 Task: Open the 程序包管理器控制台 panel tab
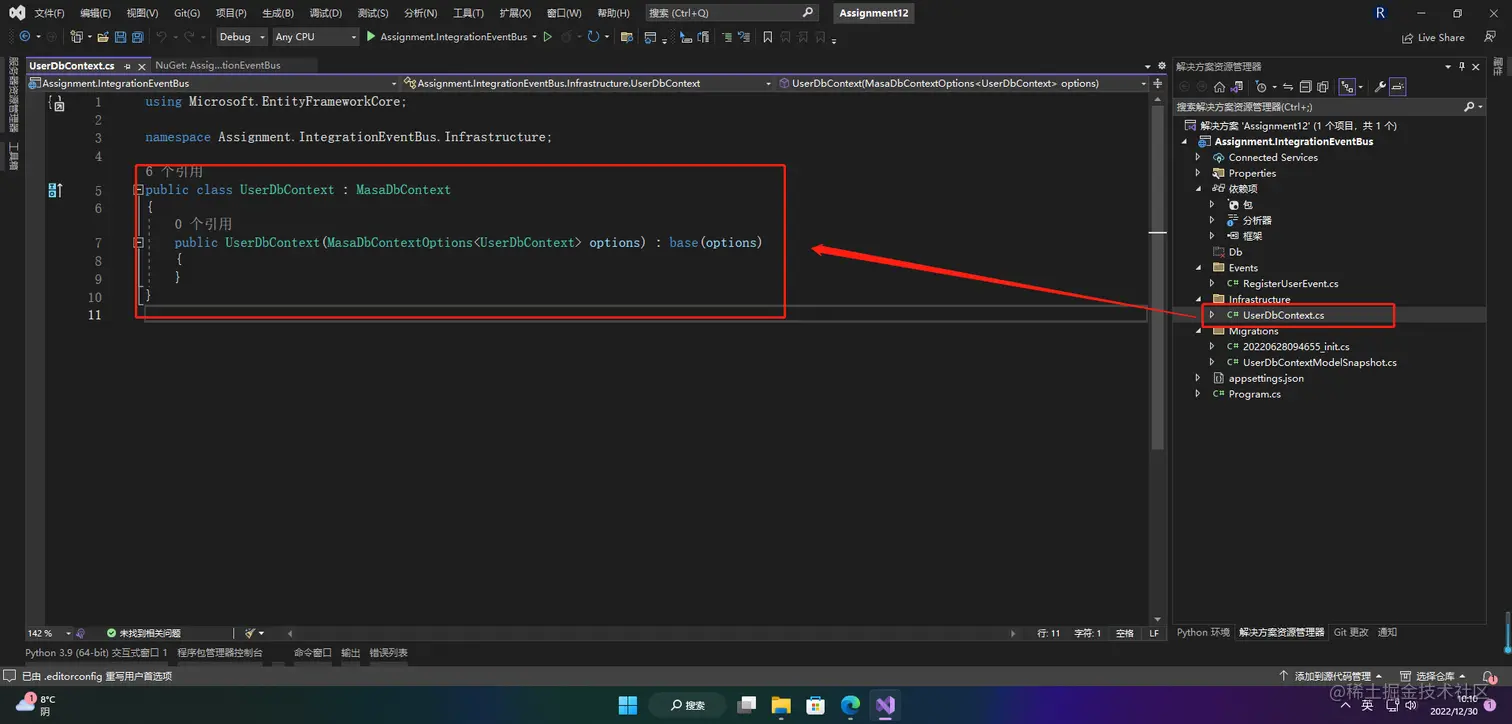(x=220, y=652)
